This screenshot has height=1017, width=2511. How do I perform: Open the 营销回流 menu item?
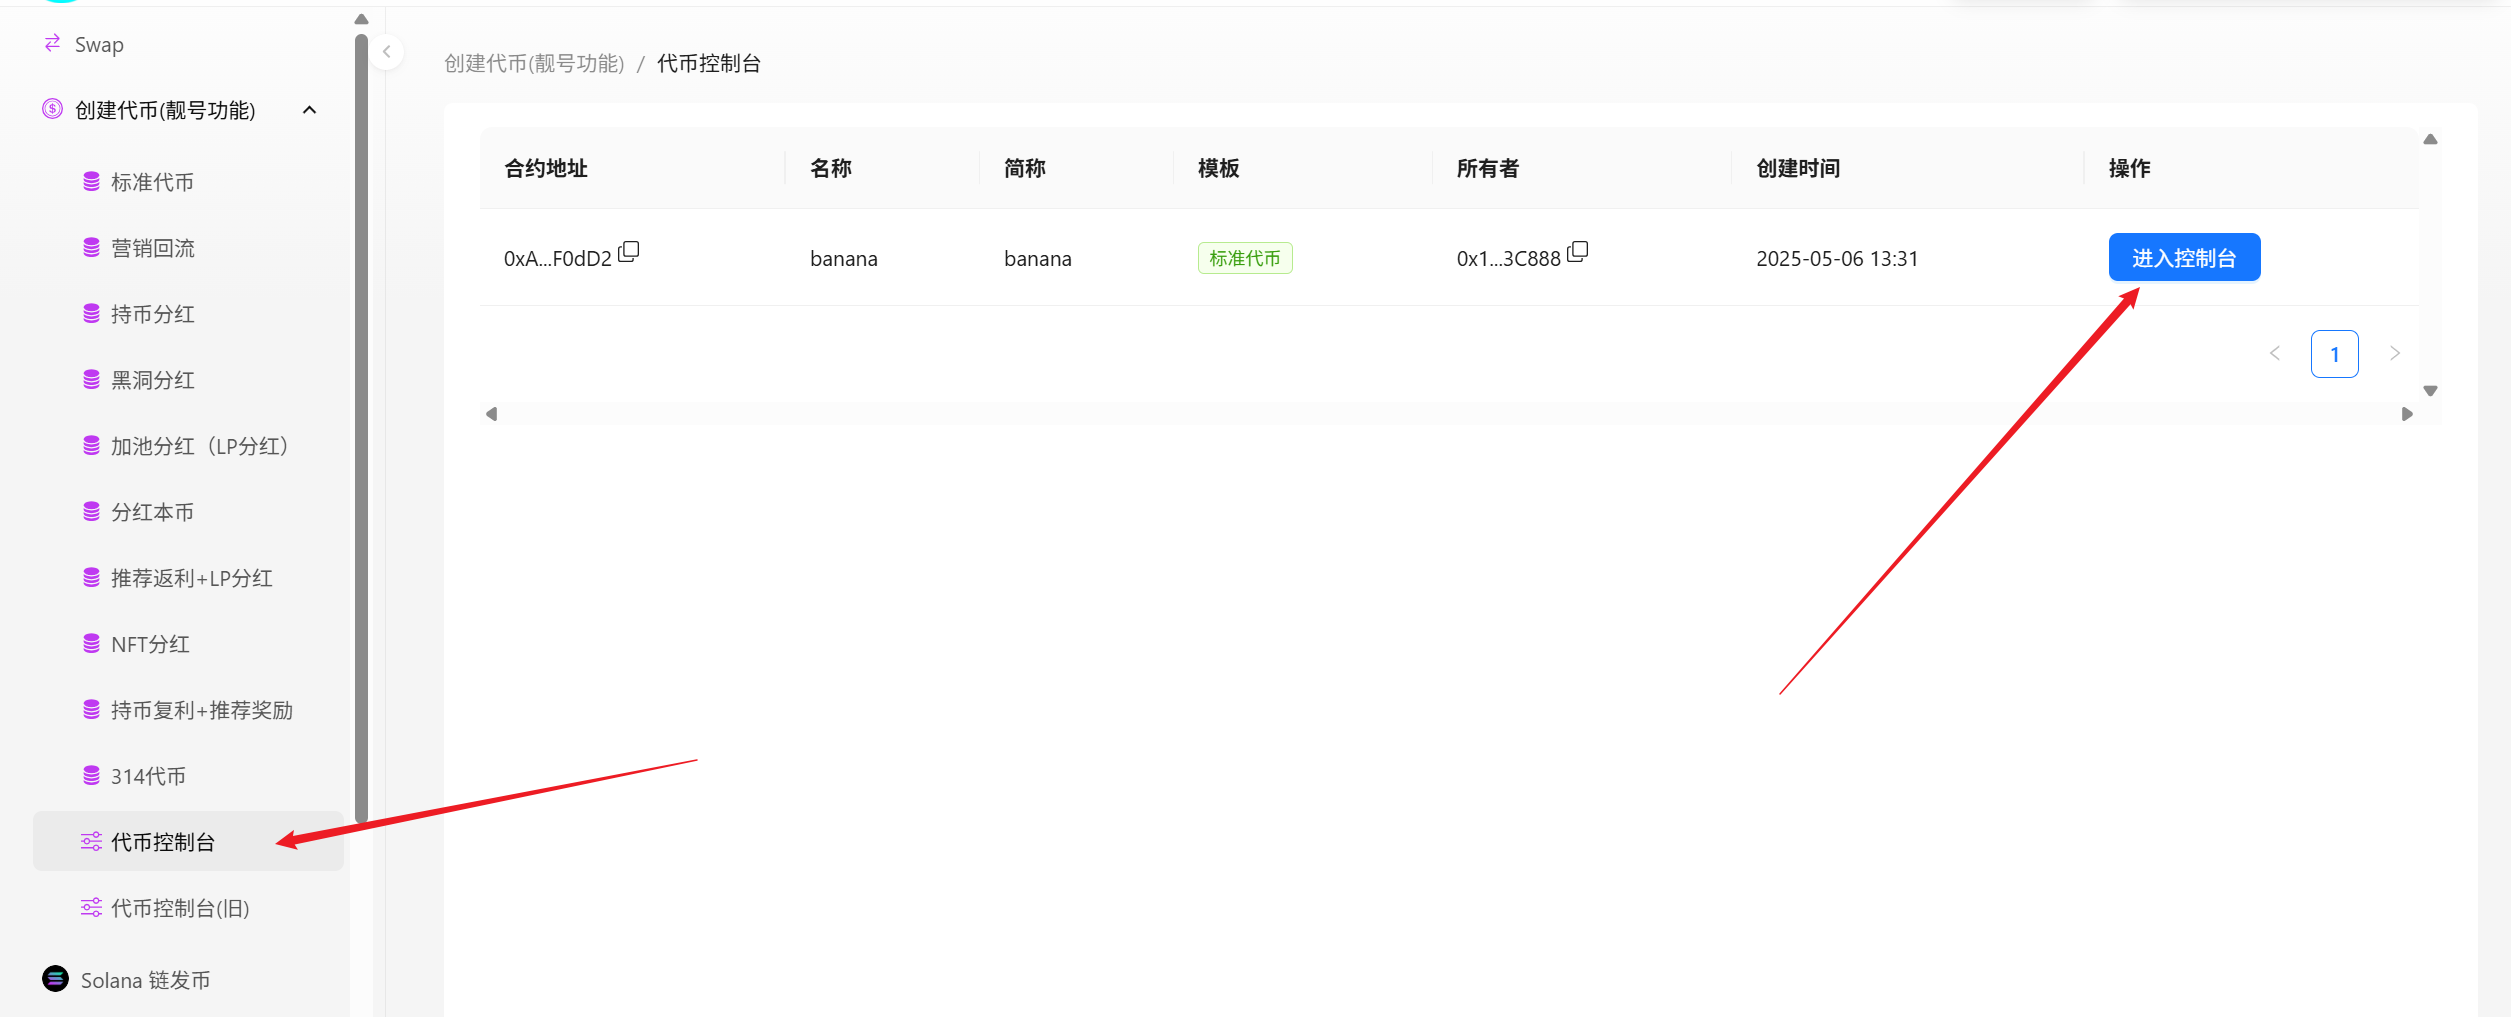153,248
